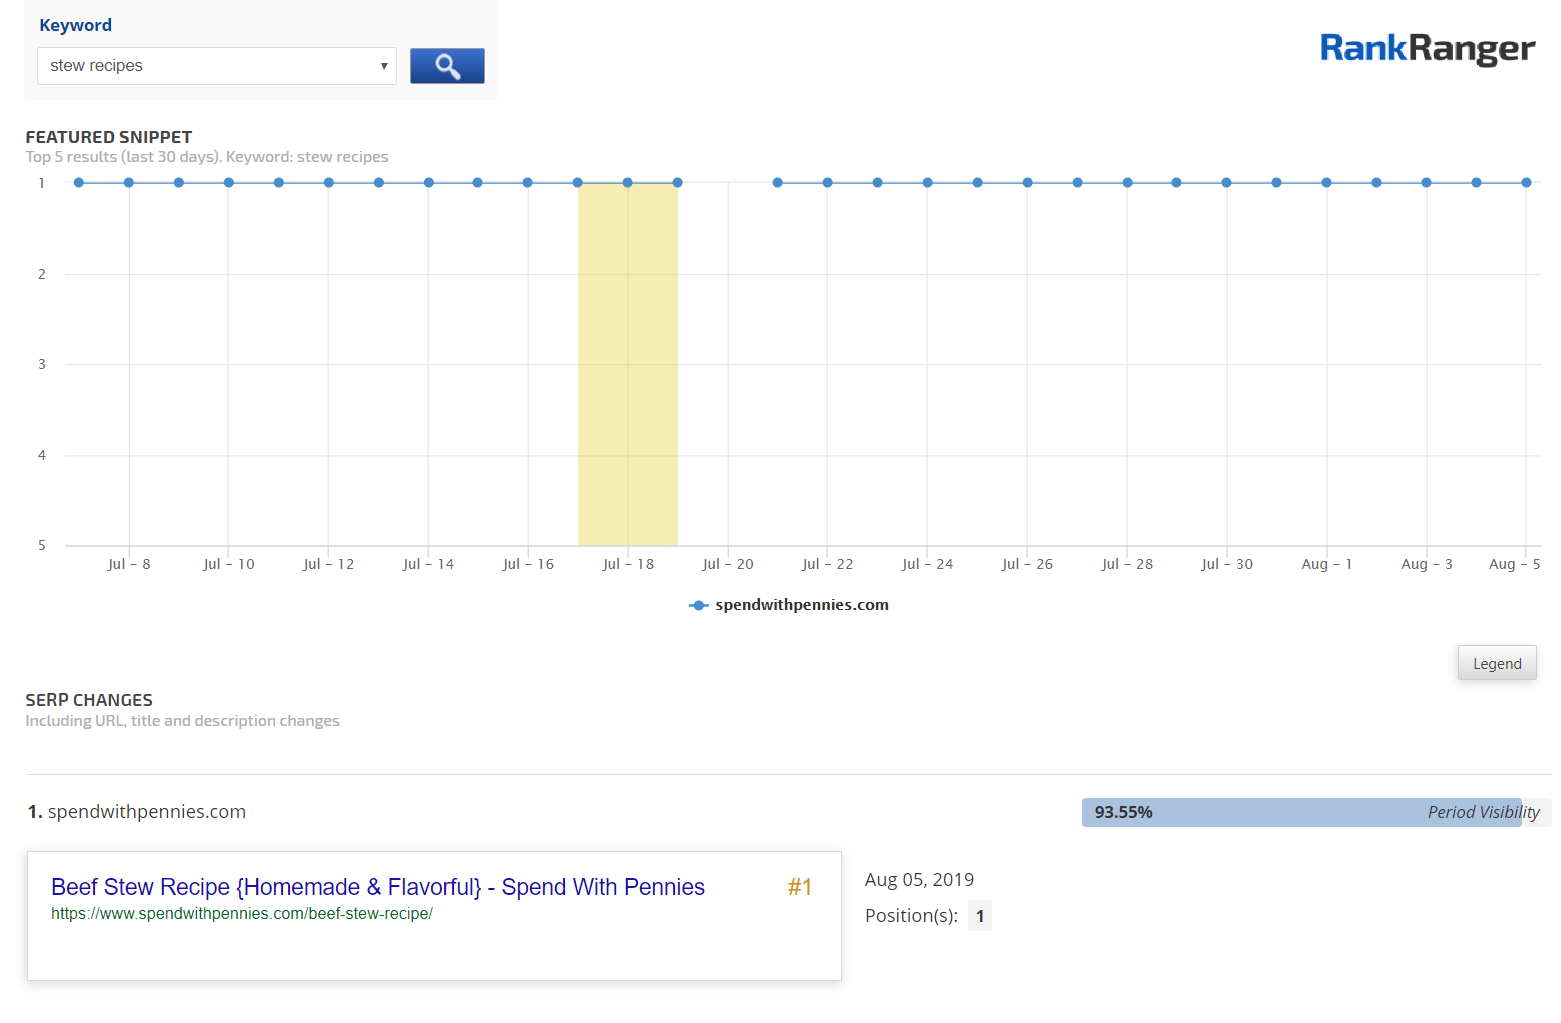Click the 1. spendwithpennies.com result heading

137,812
